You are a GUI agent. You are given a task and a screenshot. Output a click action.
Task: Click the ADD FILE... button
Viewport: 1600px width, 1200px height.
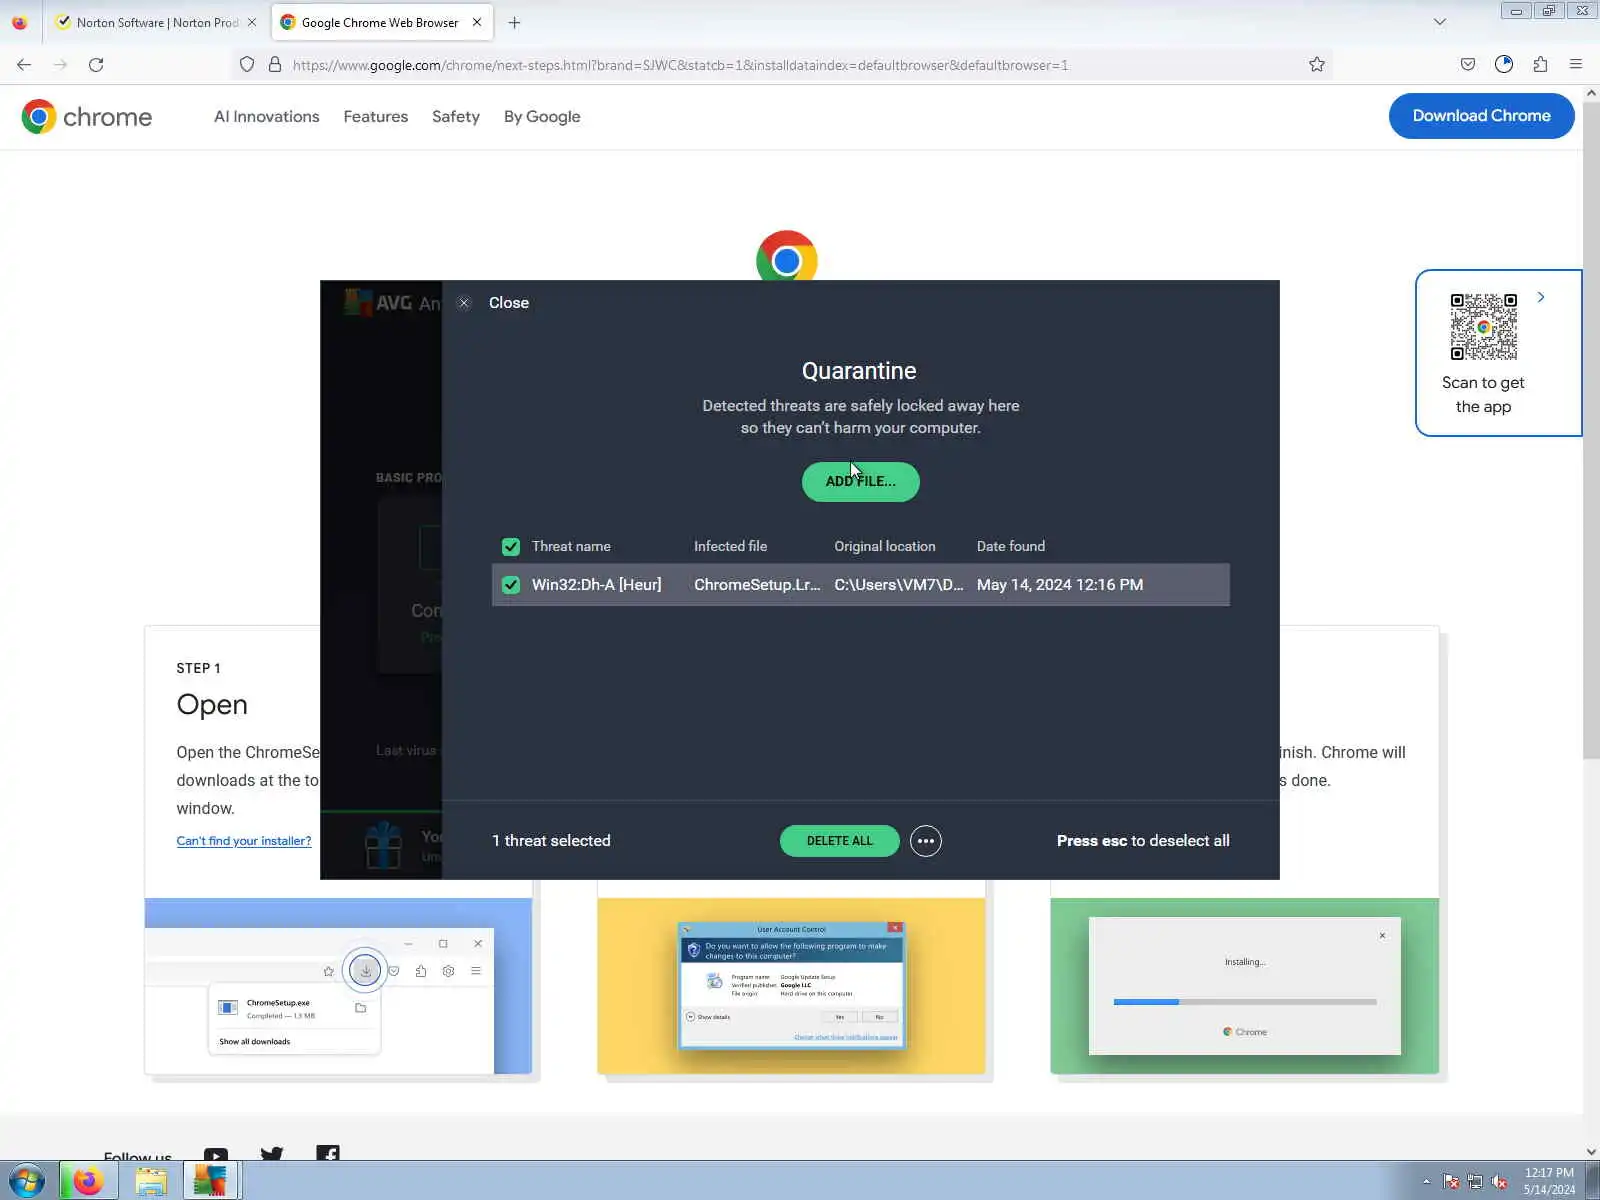coord(860,481)
